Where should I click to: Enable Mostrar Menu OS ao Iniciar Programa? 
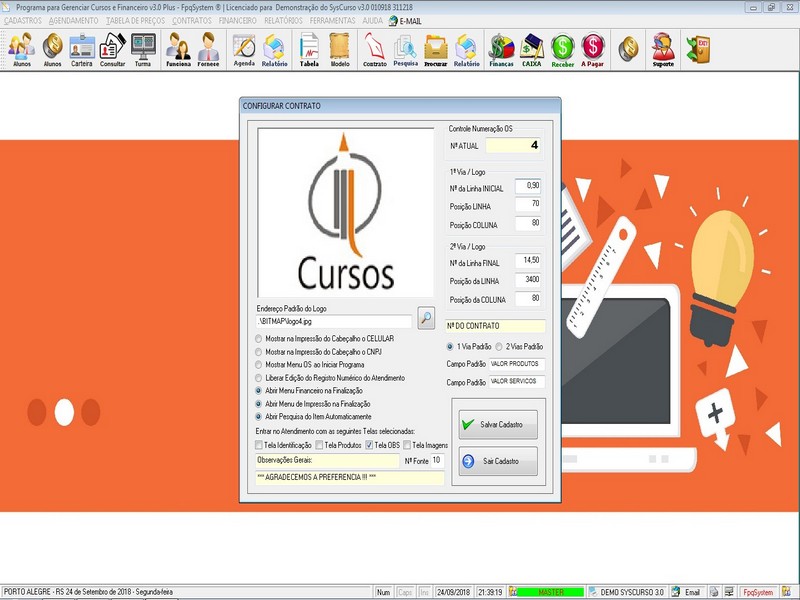[x=260, y=365]
